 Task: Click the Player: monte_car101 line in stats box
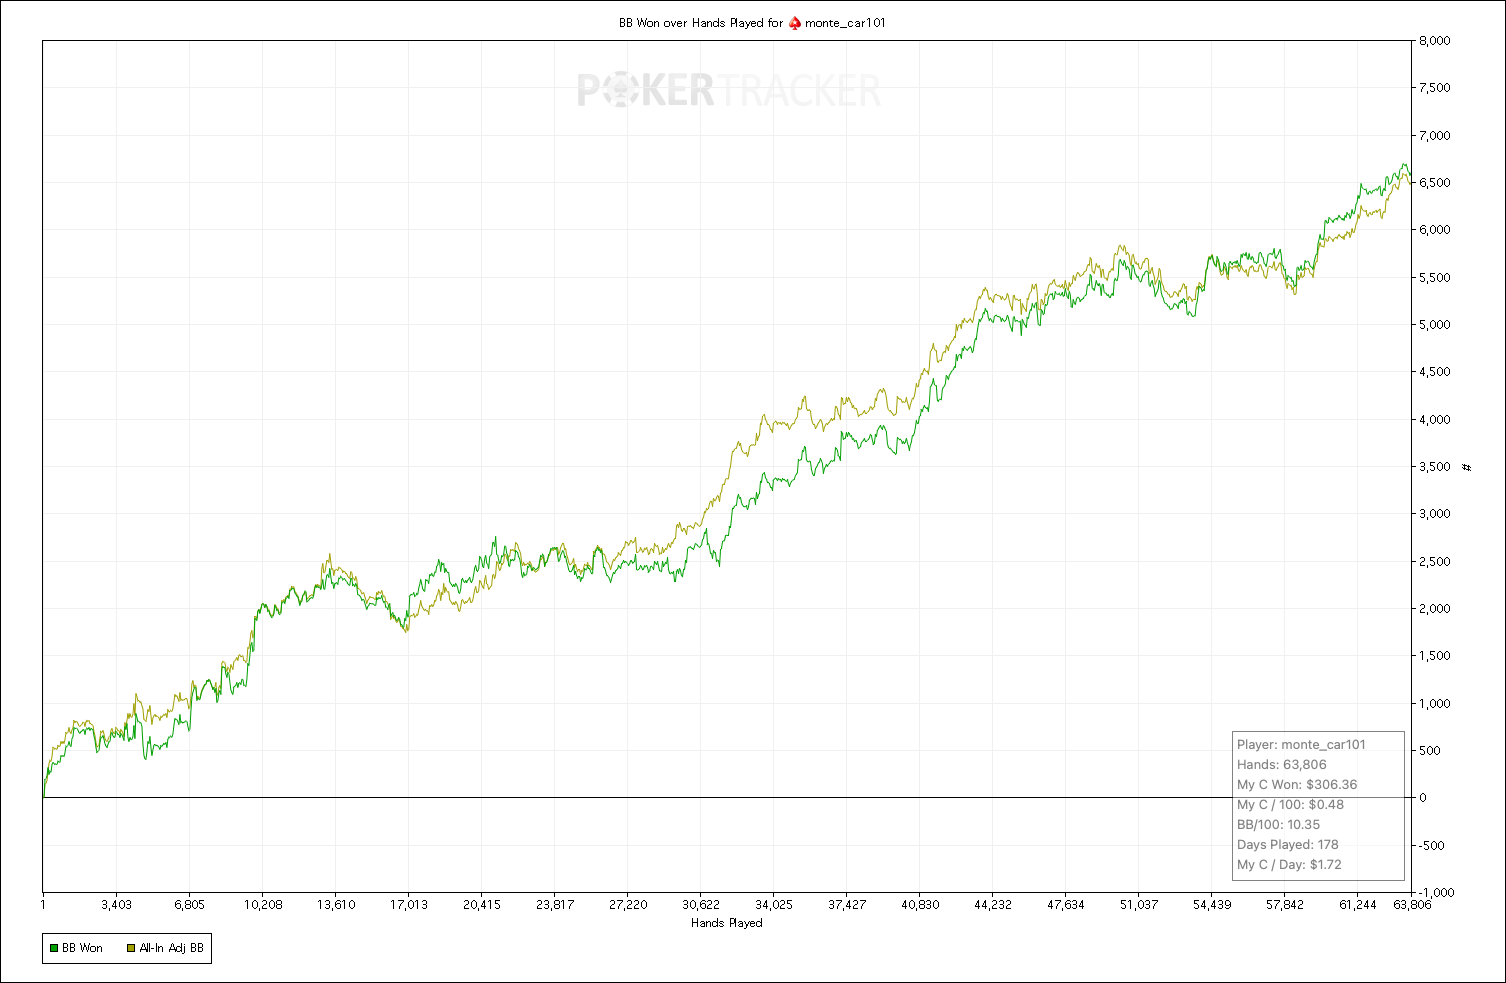point(1301,745)
